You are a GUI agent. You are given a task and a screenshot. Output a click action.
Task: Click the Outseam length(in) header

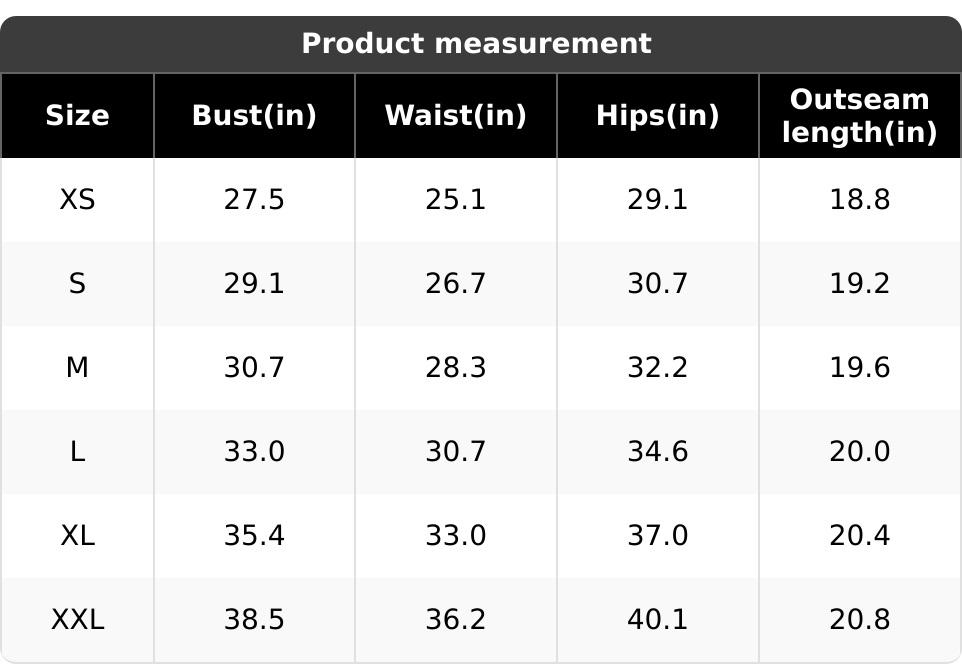pos(859,116)
